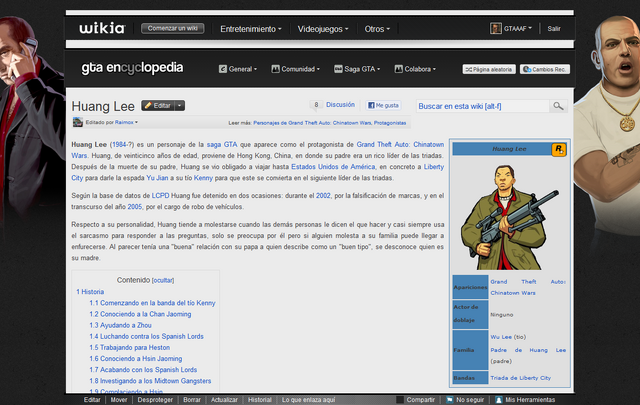Click Desproteger in the bottom toolbar
The height and width of the screenshot is (405, 640).
pos(155,400)
